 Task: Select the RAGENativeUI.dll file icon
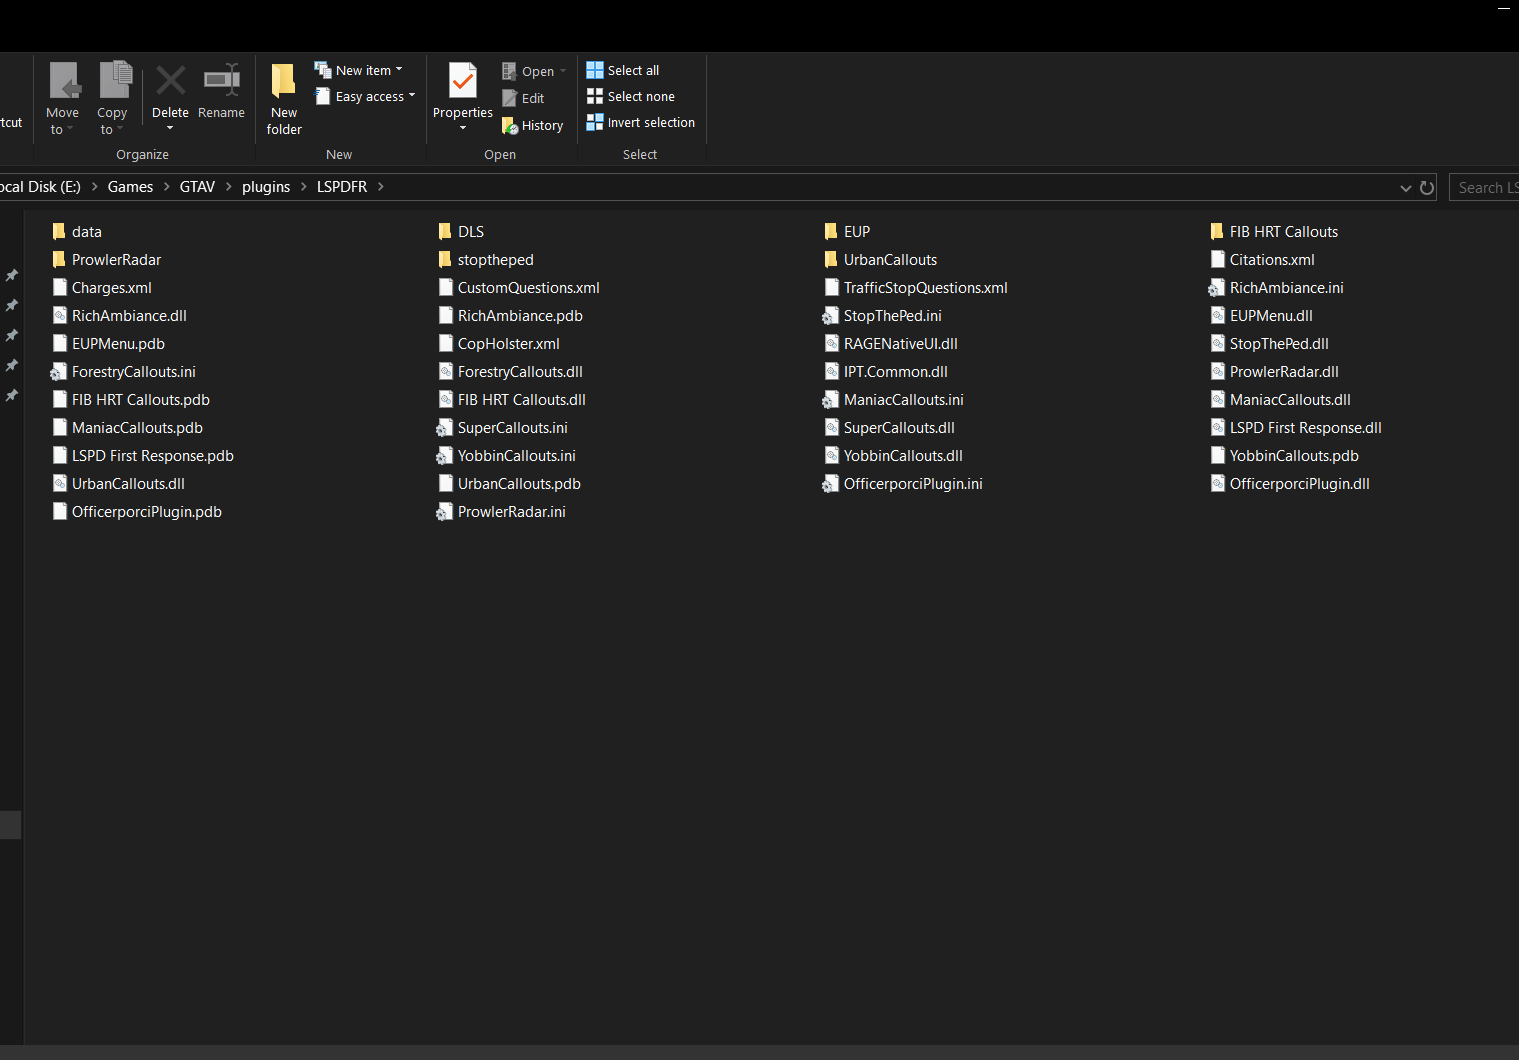831,343
